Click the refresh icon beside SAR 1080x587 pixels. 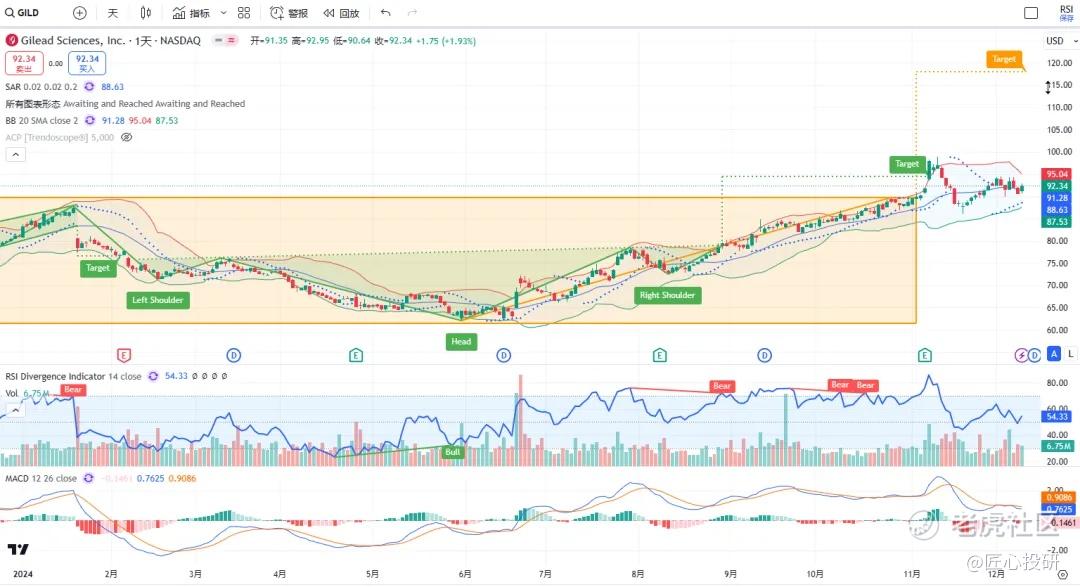(90, 87)
